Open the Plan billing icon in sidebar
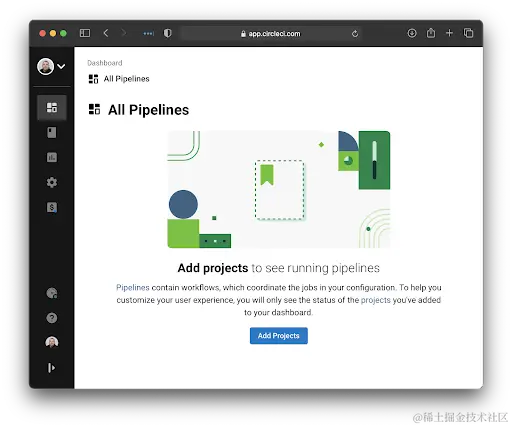Viewport: 512px width, 427px height. tap(52, 207)
